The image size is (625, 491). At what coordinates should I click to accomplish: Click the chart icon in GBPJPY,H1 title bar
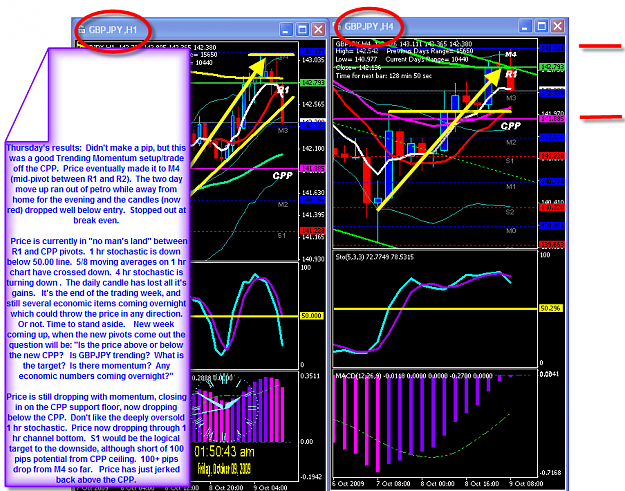click(82, 29)
